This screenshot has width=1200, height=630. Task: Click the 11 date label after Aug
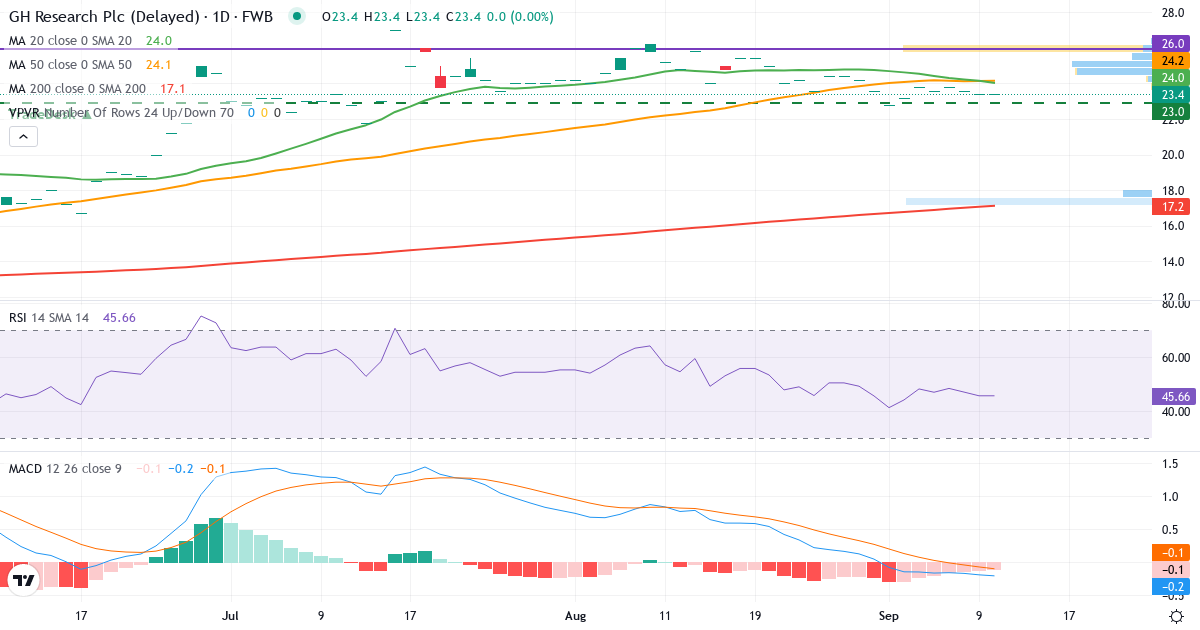665,616
